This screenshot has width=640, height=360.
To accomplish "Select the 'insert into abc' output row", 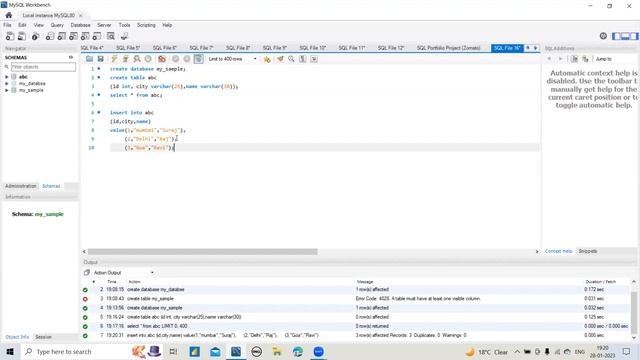I will pos(355,336).
